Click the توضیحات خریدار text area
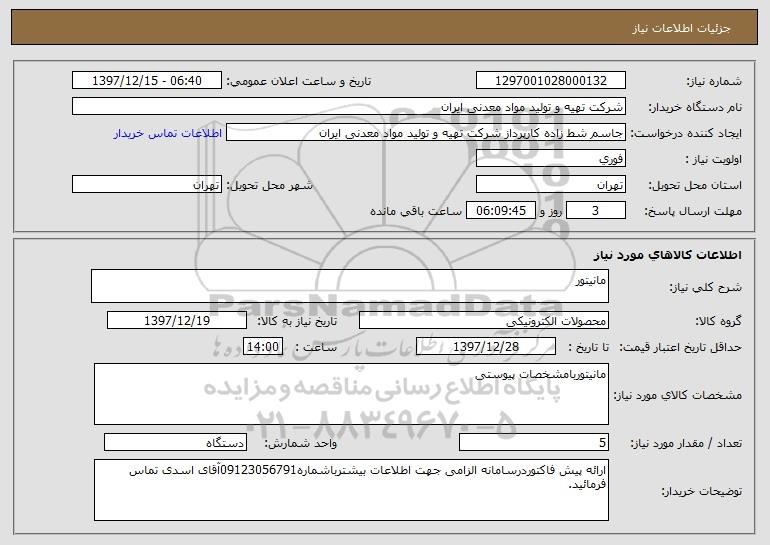This screenshot has height=545, width=770. (351, 490)
